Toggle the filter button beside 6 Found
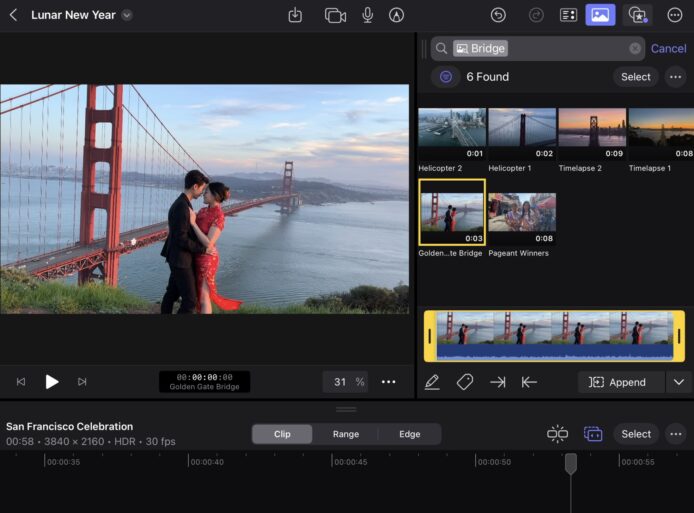Screen dimensions: 694x513 [x=446, y=77]
